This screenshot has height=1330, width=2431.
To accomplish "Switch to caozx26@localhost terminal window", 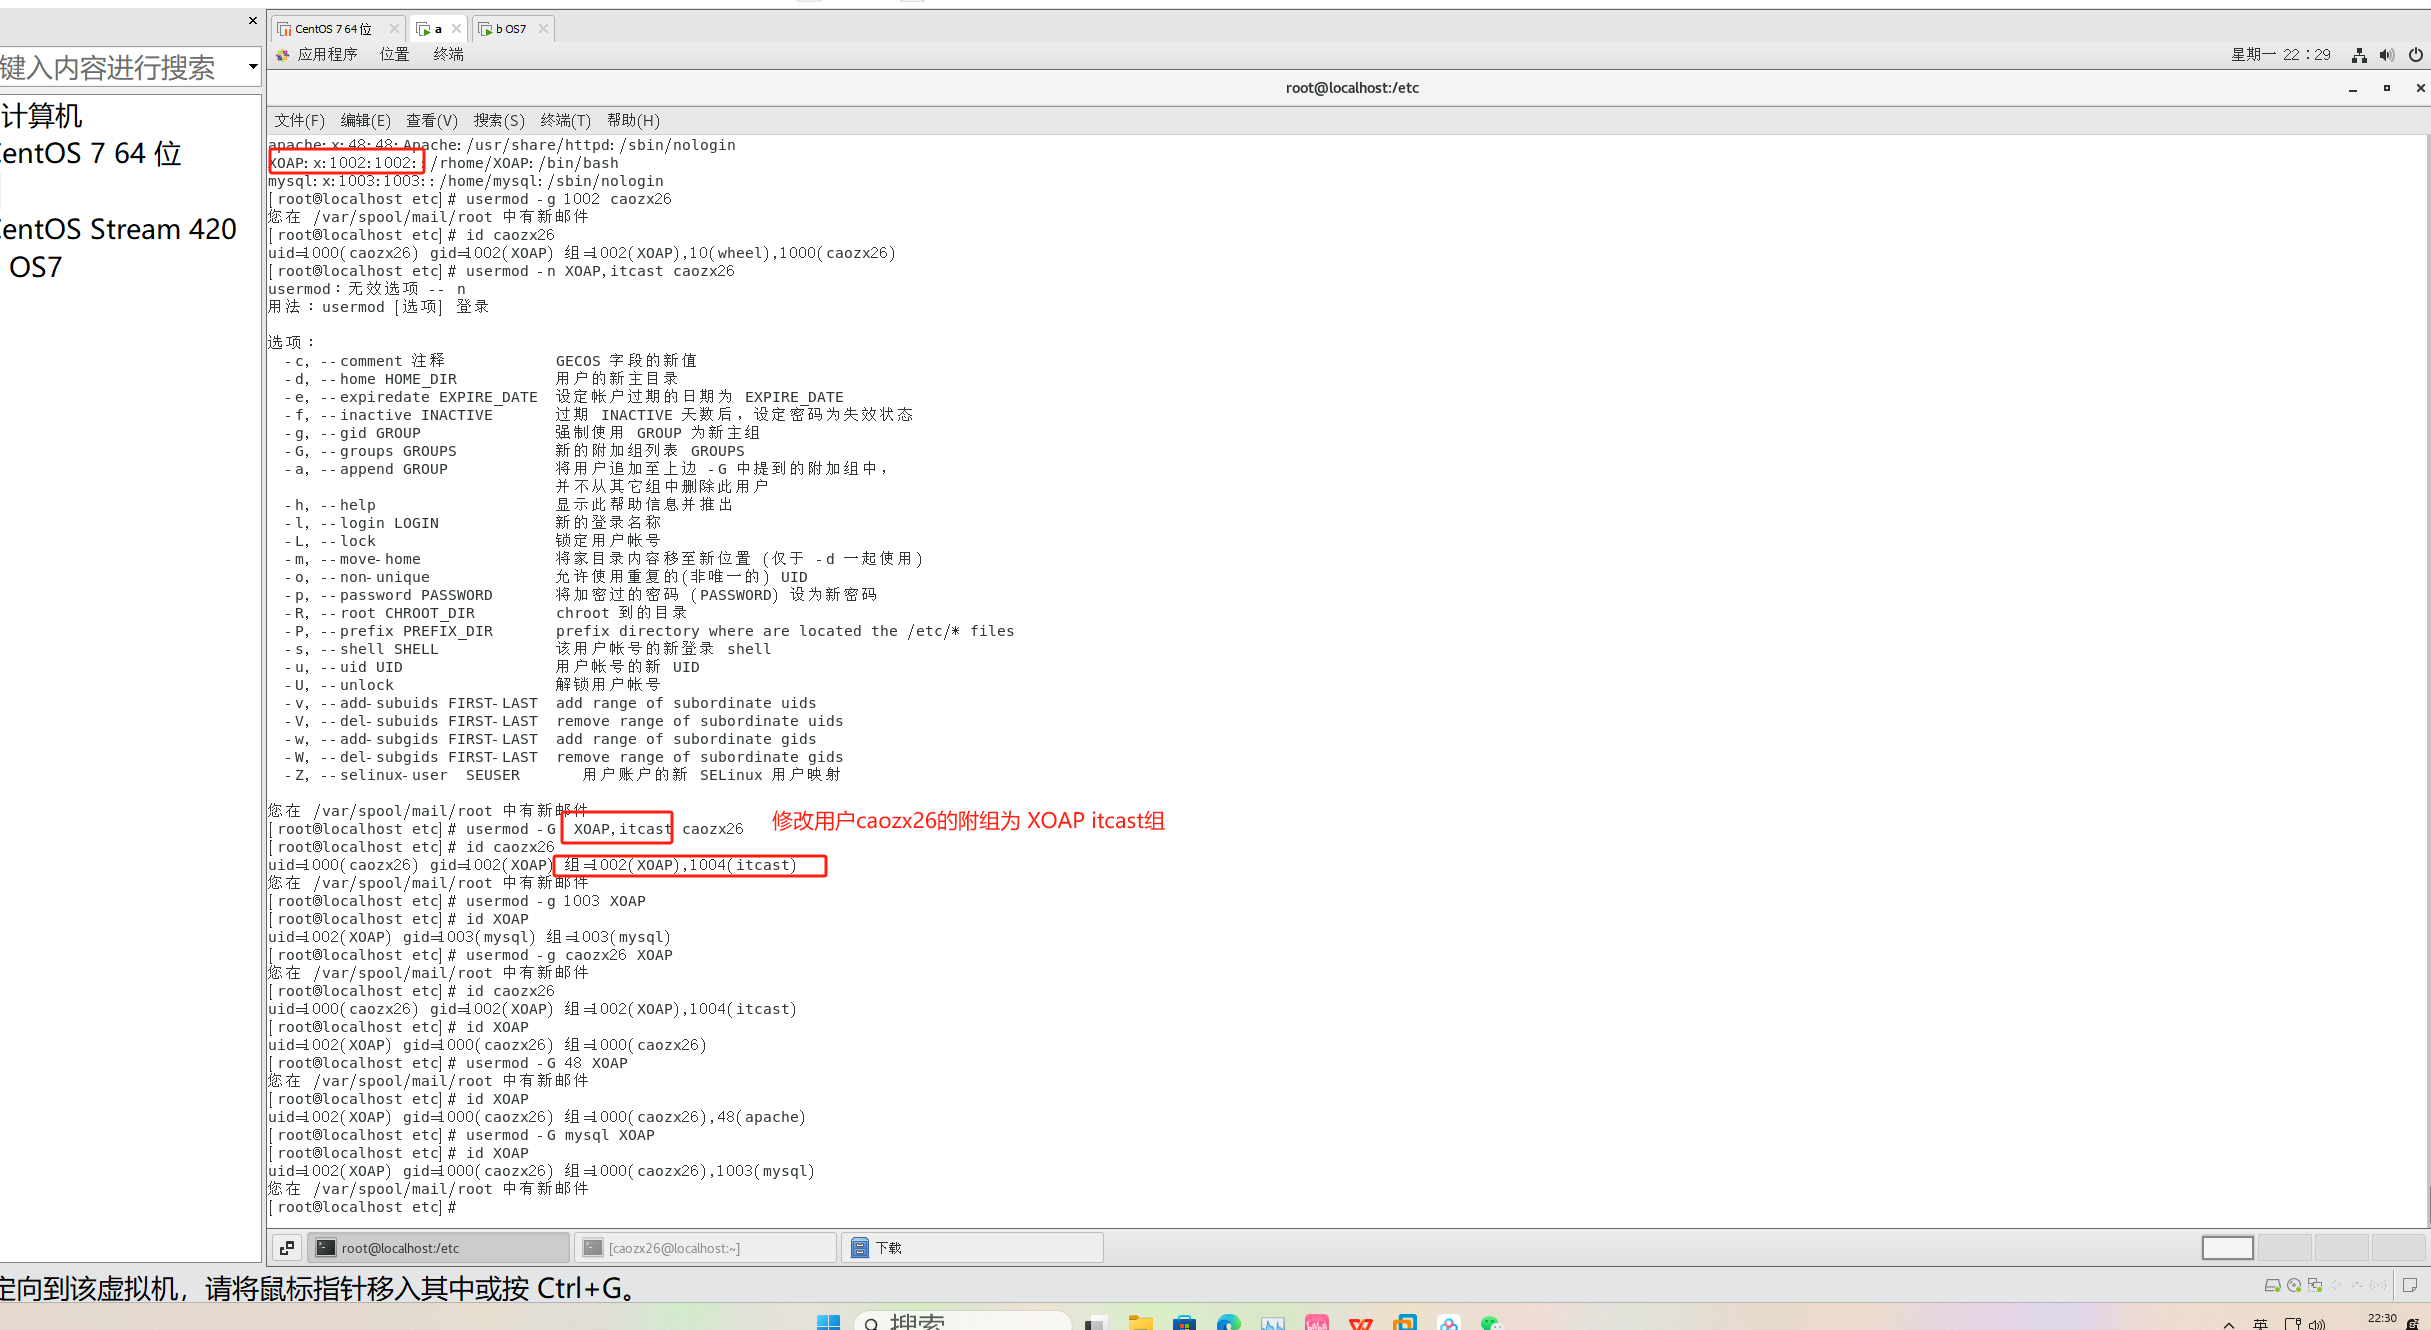I will tap(705, 1248).
